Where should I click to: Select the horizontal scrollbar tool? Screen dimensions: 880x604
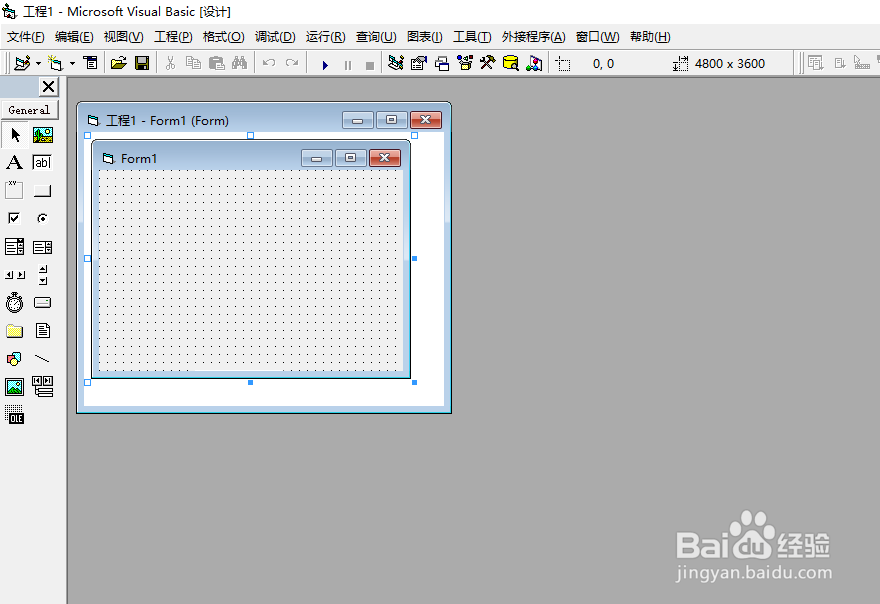pos(15,274)
